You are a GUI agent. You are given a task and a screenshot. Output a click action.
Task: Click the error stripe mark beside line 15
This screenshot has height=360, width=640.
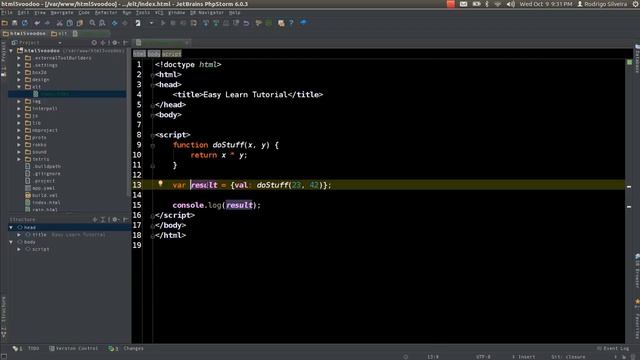pyautogui.click(x=629, y=207)
